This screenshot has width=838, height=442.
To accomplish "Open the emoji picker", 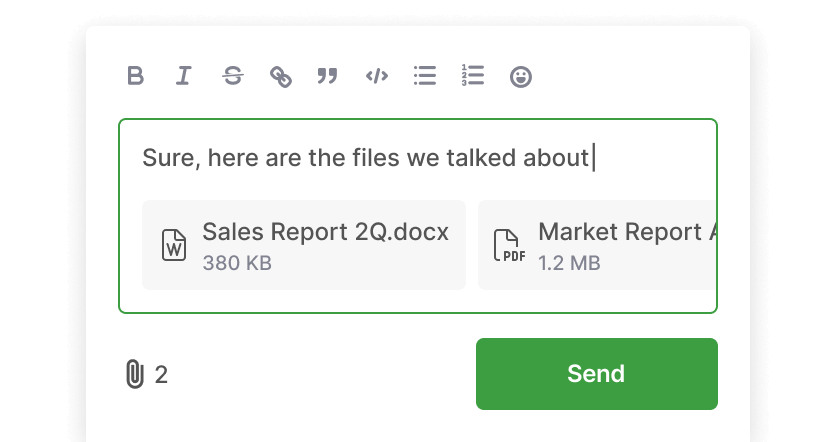I will coord(521,76).
